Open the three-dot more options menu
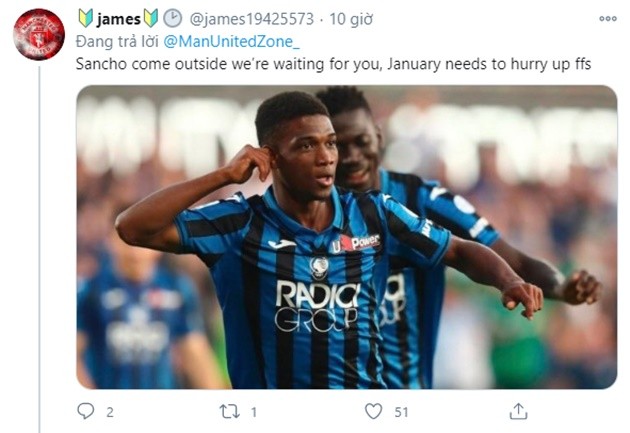 (608, 18)
